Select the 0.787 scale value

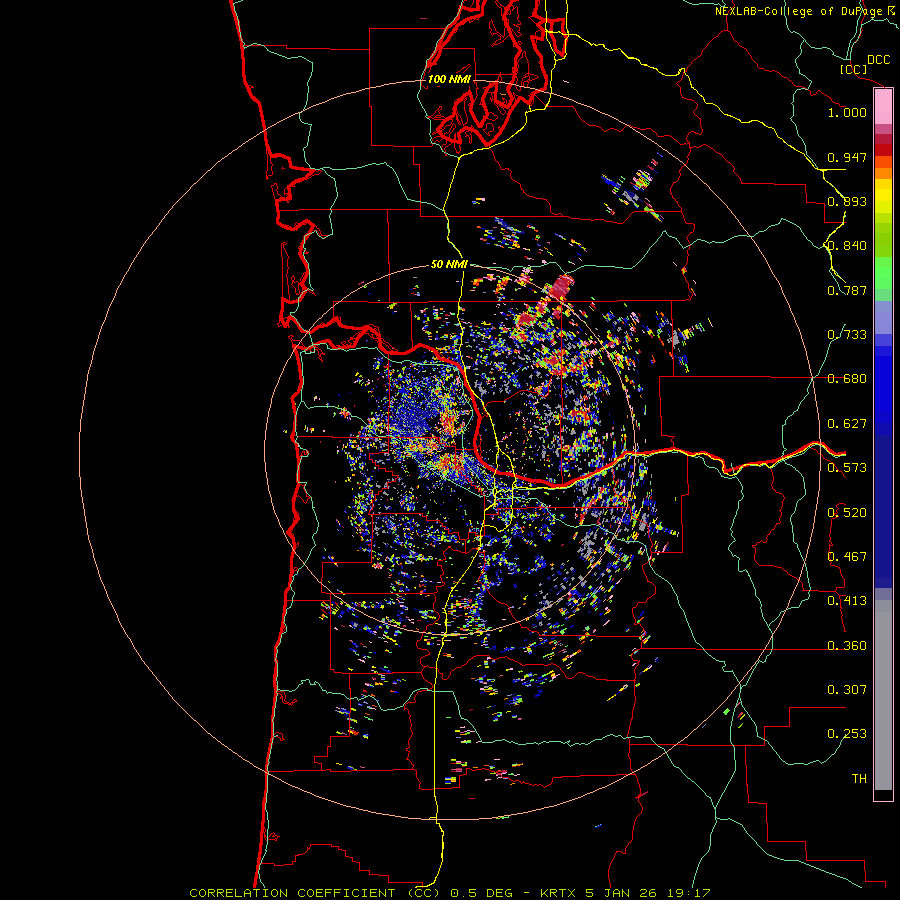(x=847, y=290)
